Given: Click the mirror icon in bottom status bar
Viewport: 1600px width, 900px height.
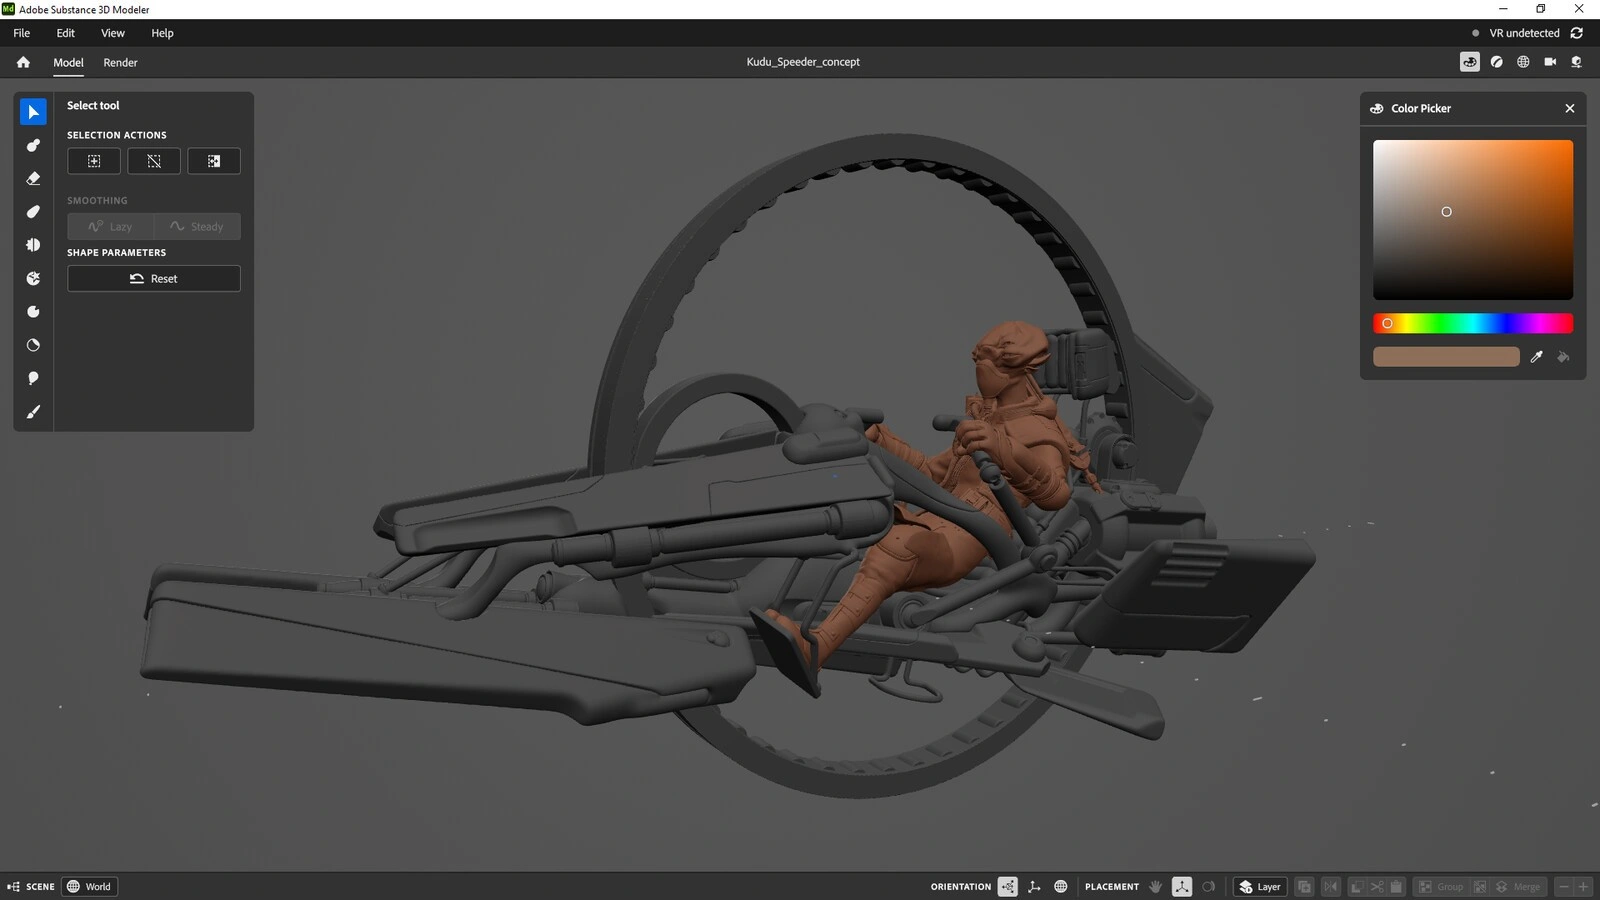Looking at the screenshot, I should pos(1330,886).
